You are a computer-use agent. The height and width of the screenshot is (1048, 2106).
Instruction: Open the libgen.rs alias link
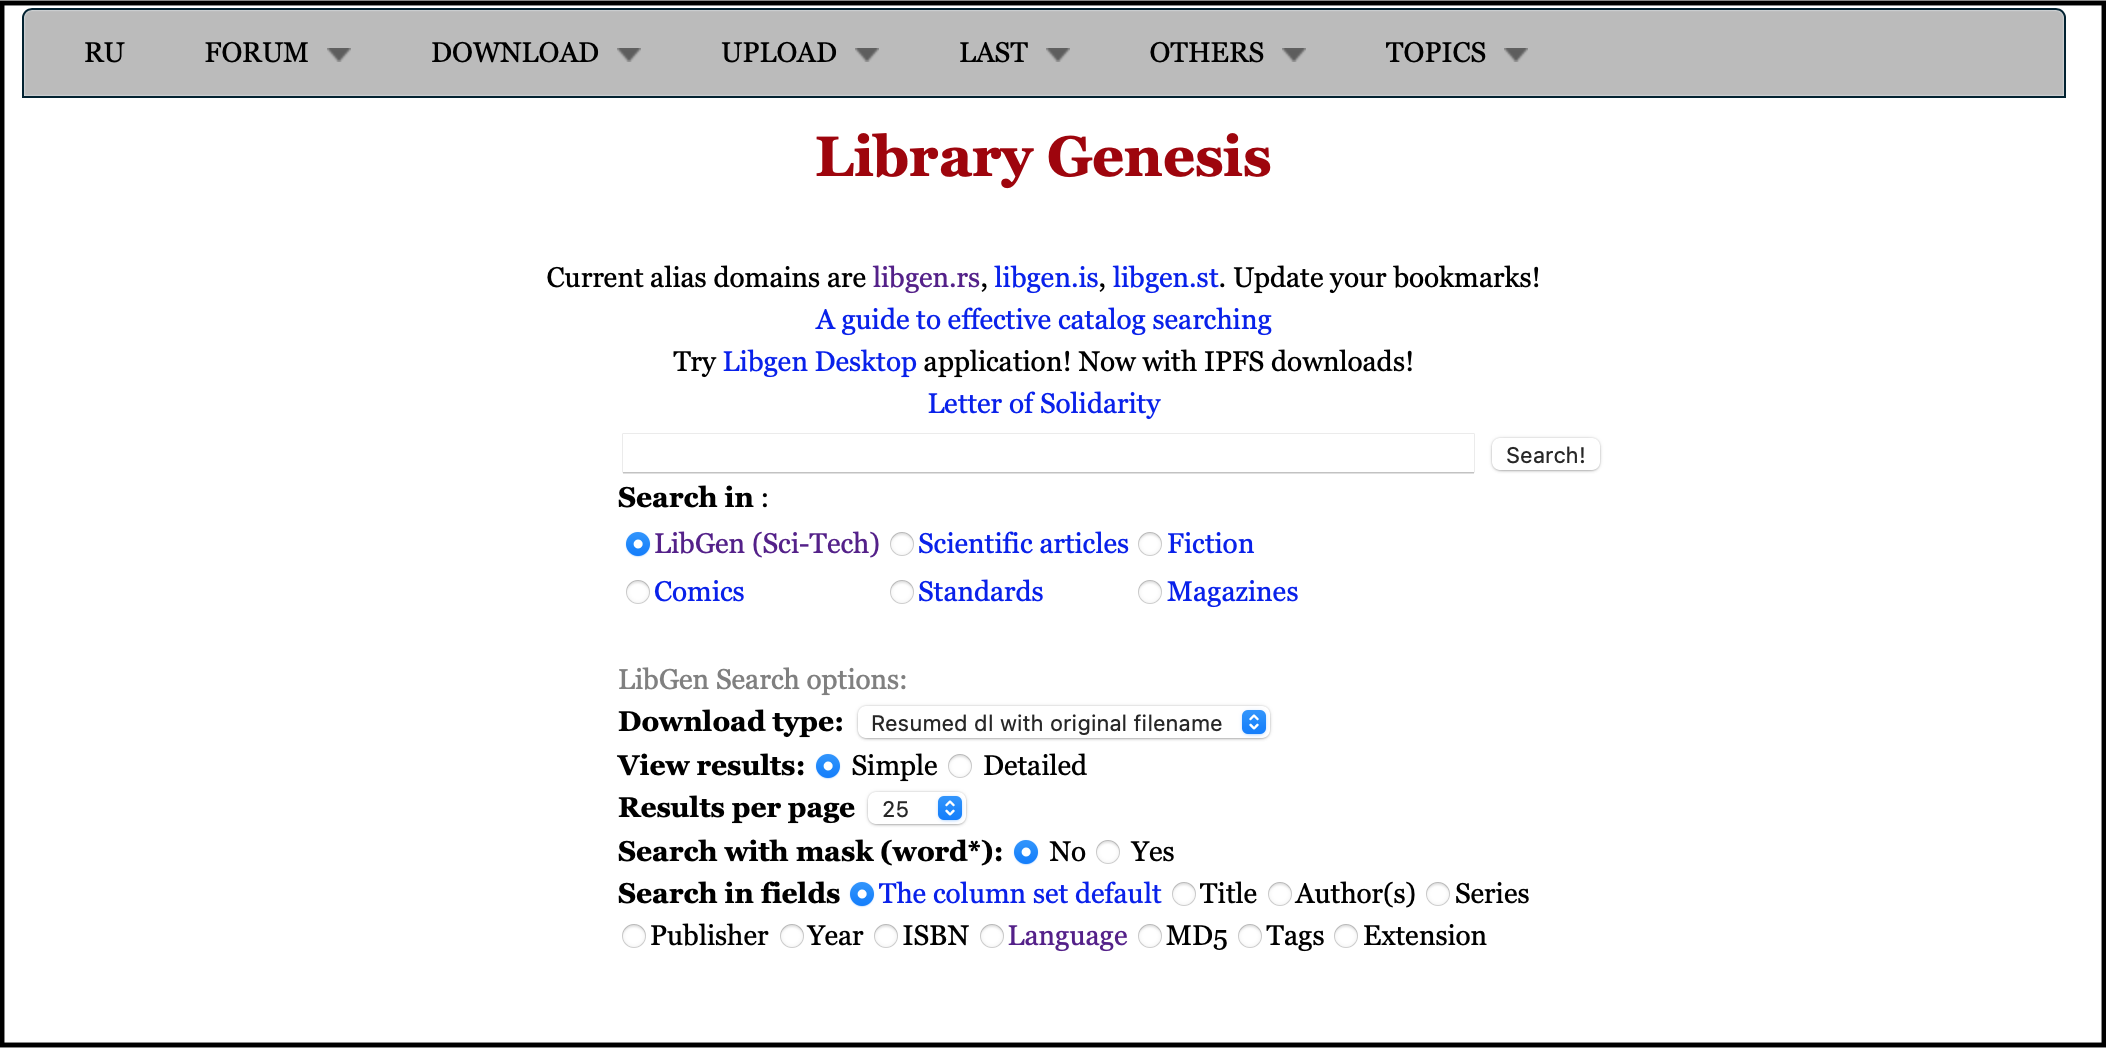926,277
